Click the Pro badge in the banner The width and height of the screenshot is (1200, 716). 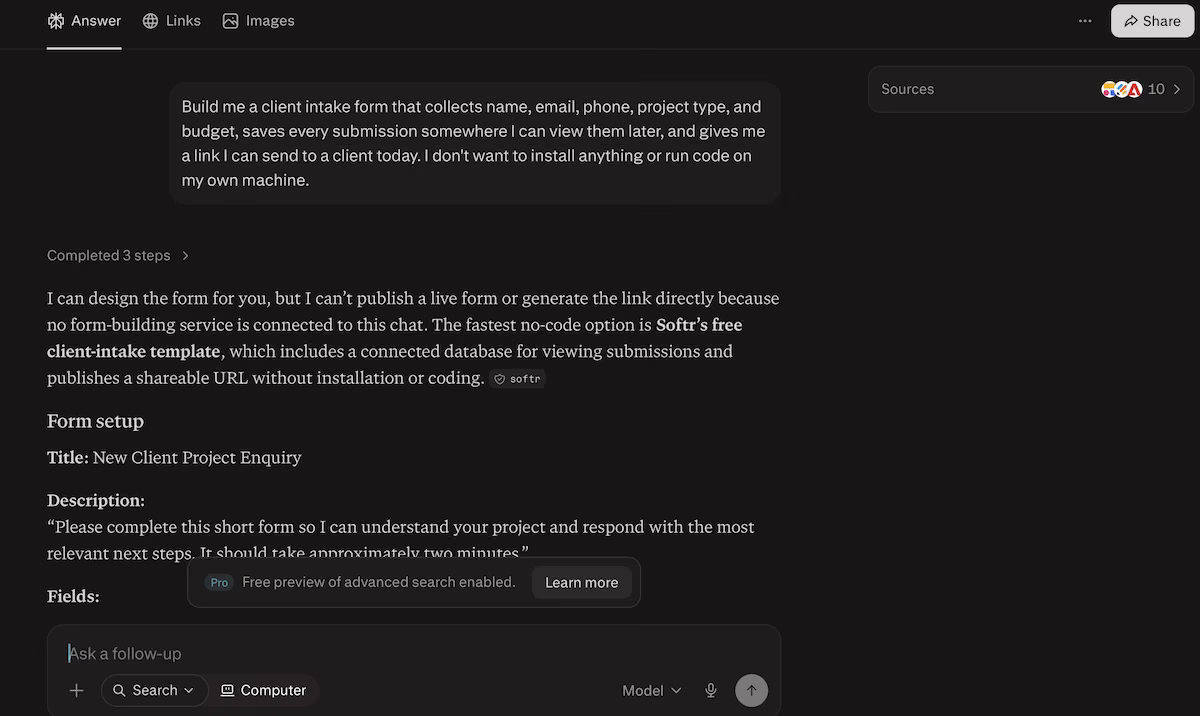coord(219,582)
